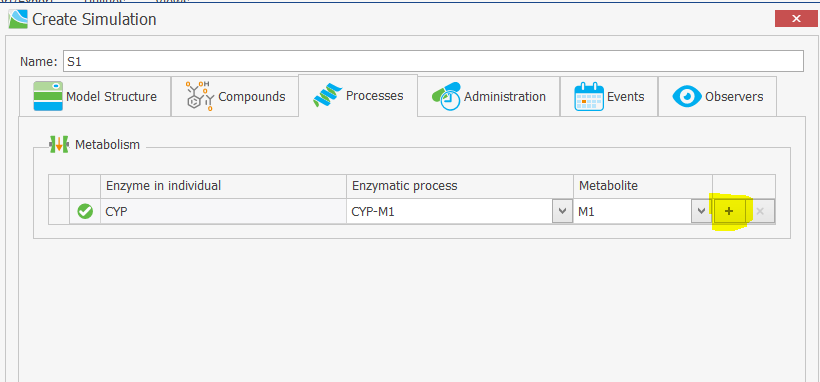Screen dimensions: 820x382
Task: Click the Metabolism group arrows icon
Action: [x=59, y=144]
